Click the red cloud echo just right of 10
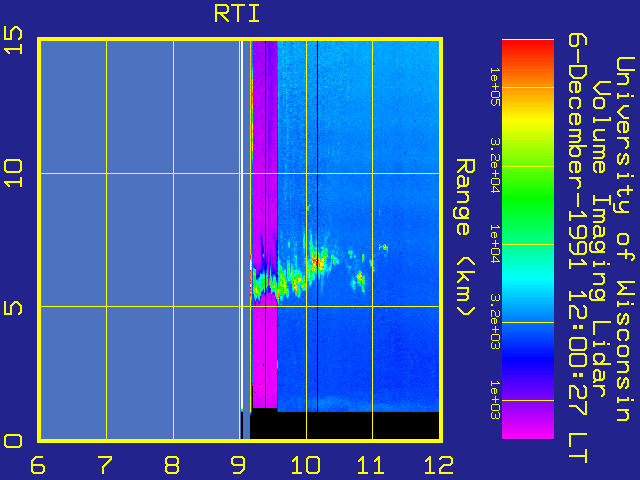640x480 pixels. 317,261
